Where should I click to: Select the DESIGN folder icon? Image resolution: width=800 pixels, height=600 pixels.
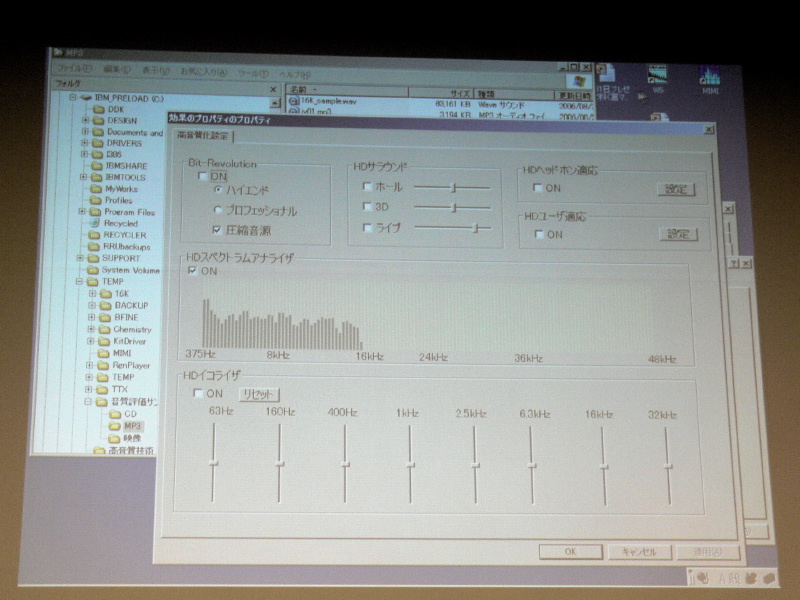point(97,121)
